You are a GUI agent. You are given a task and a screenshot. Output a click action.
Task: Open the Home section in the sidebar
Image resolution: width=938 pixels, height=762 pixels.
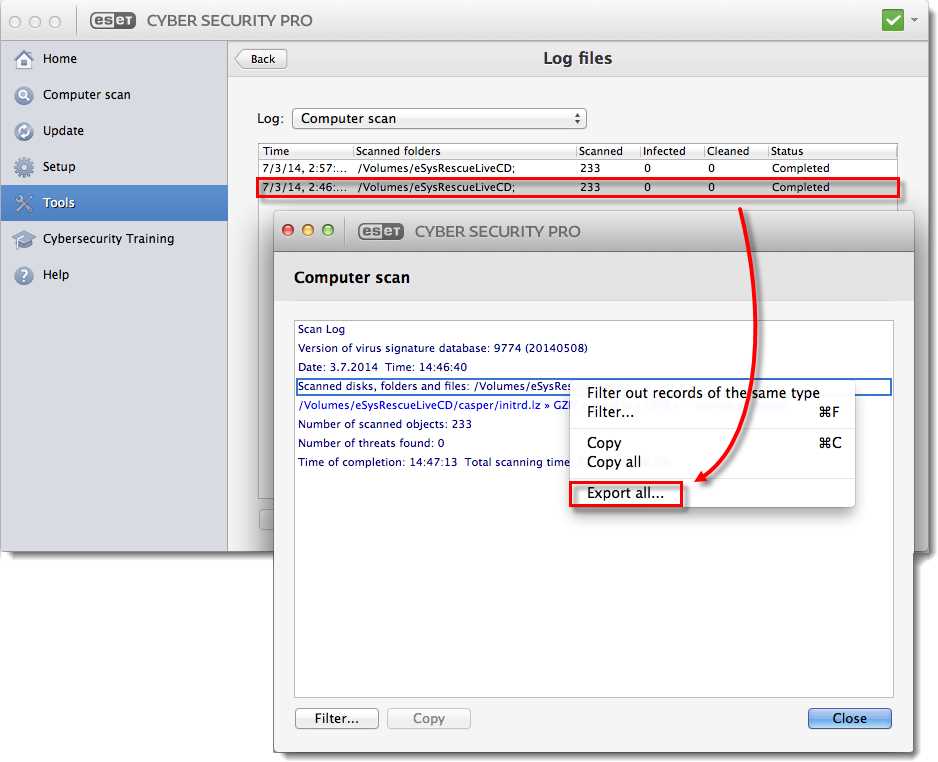click(x=60, y=59)
